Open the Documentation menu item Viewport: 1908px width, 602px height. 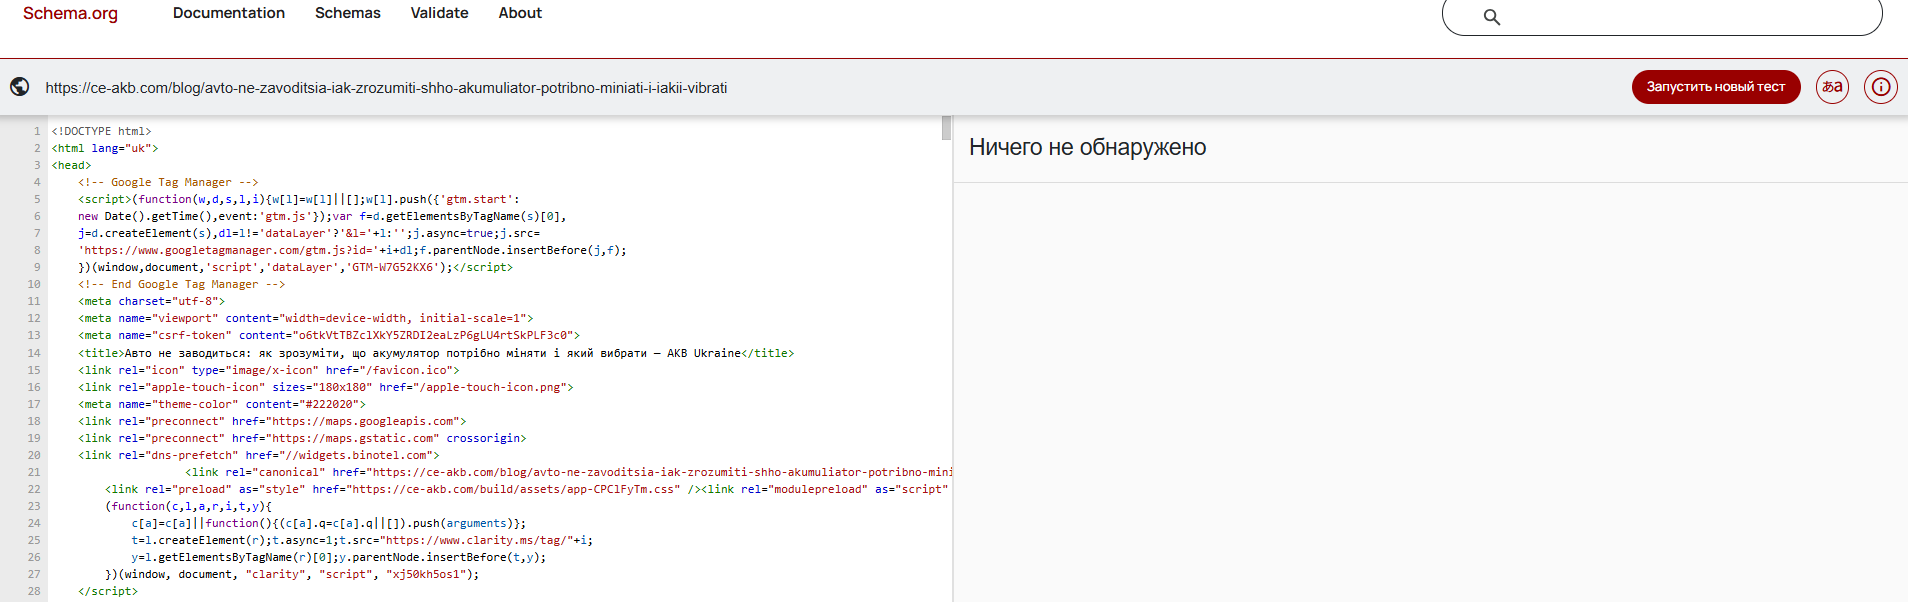tap(229, 13)
